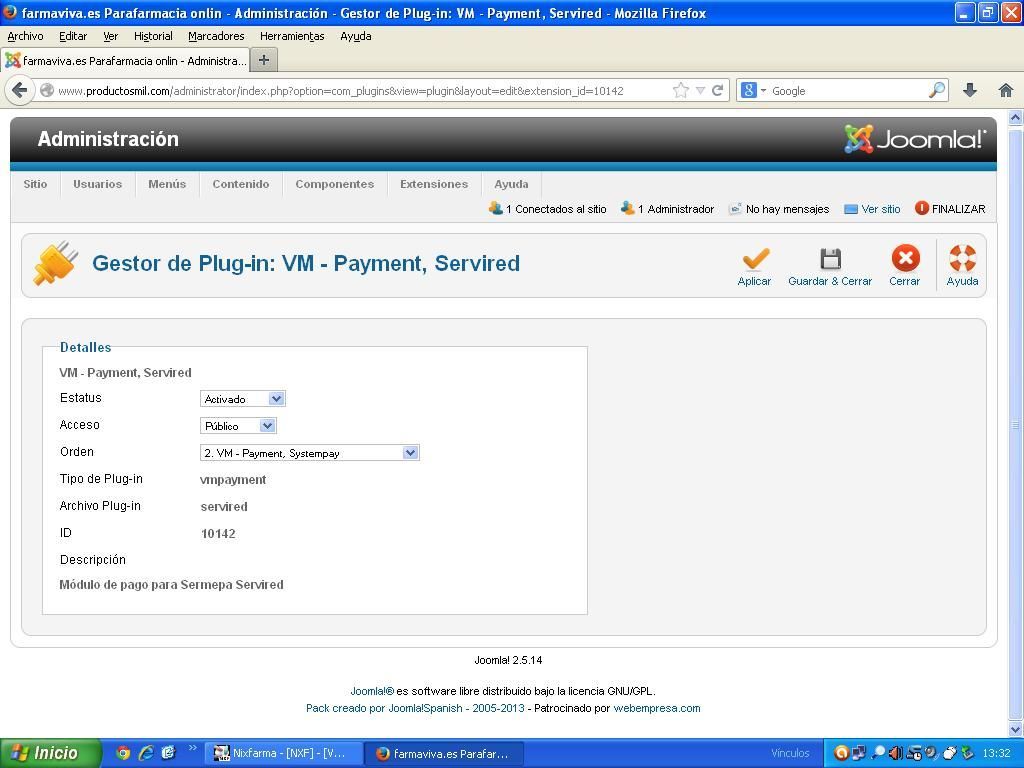Image resolution: width=1024 pixels, height=768 pixels.
Task: Click the Conectados al sitio users icon
Action: [495, 208]
